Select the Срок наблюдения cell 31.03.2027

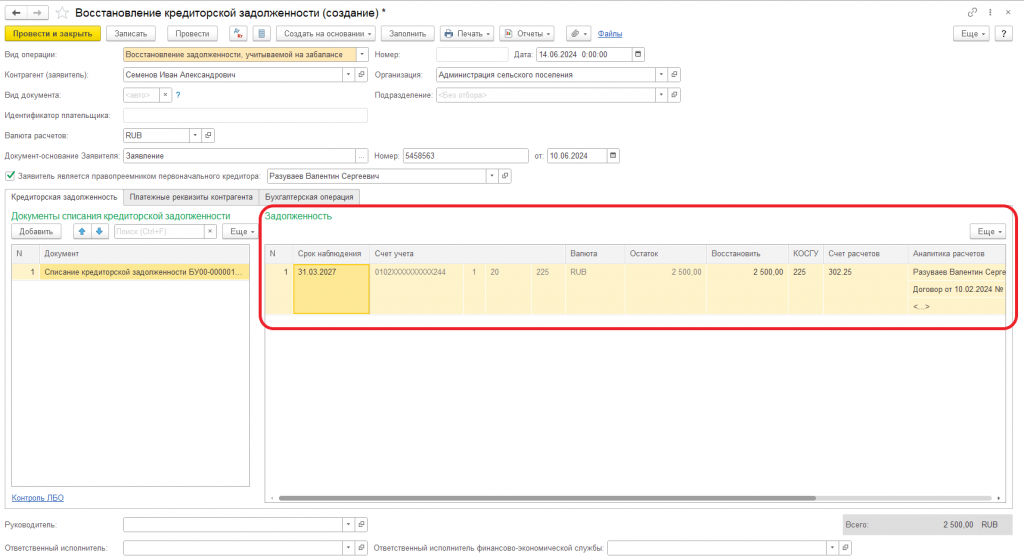coord(331,289)
